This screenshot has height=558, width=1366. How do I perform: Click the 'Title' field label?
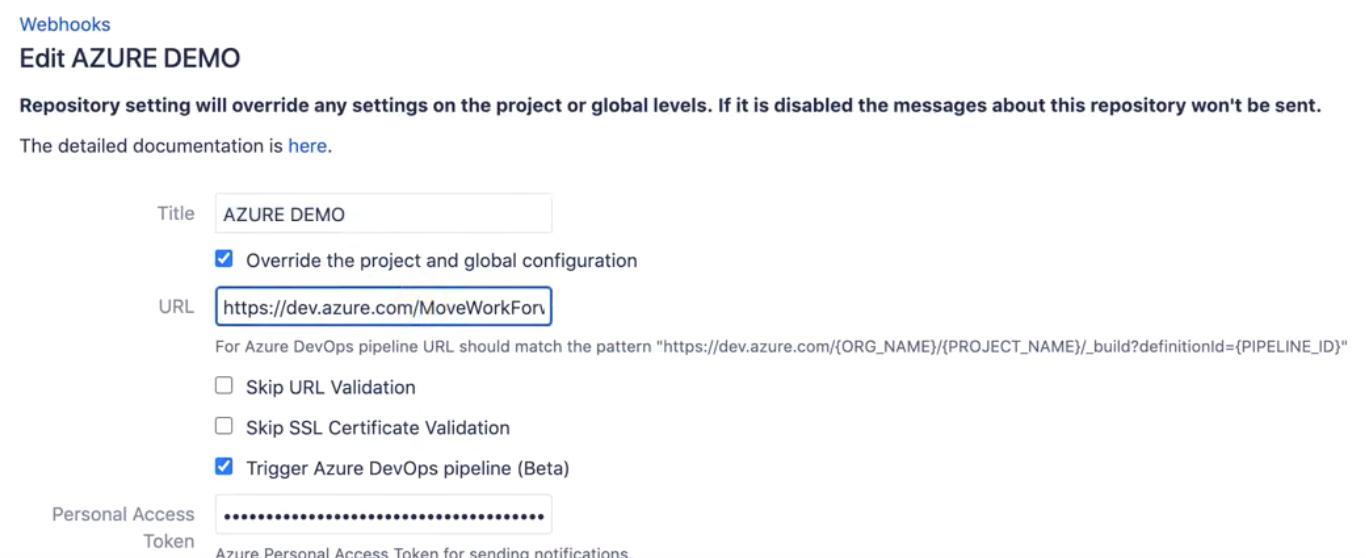tap(175, 213)
